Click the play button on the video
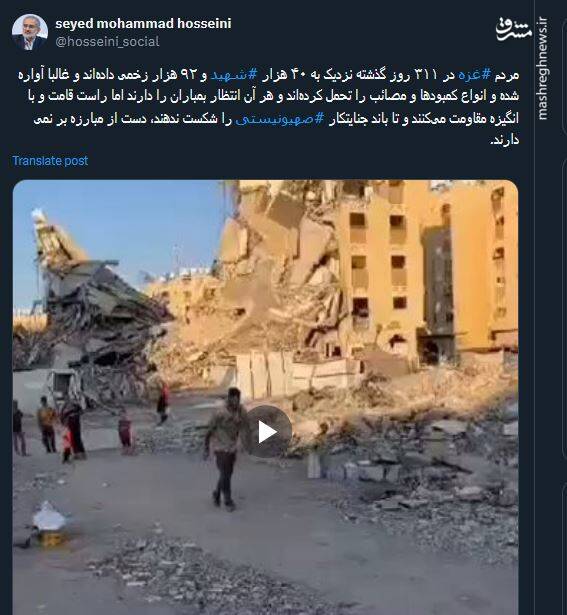 click(x=267, y=432)
